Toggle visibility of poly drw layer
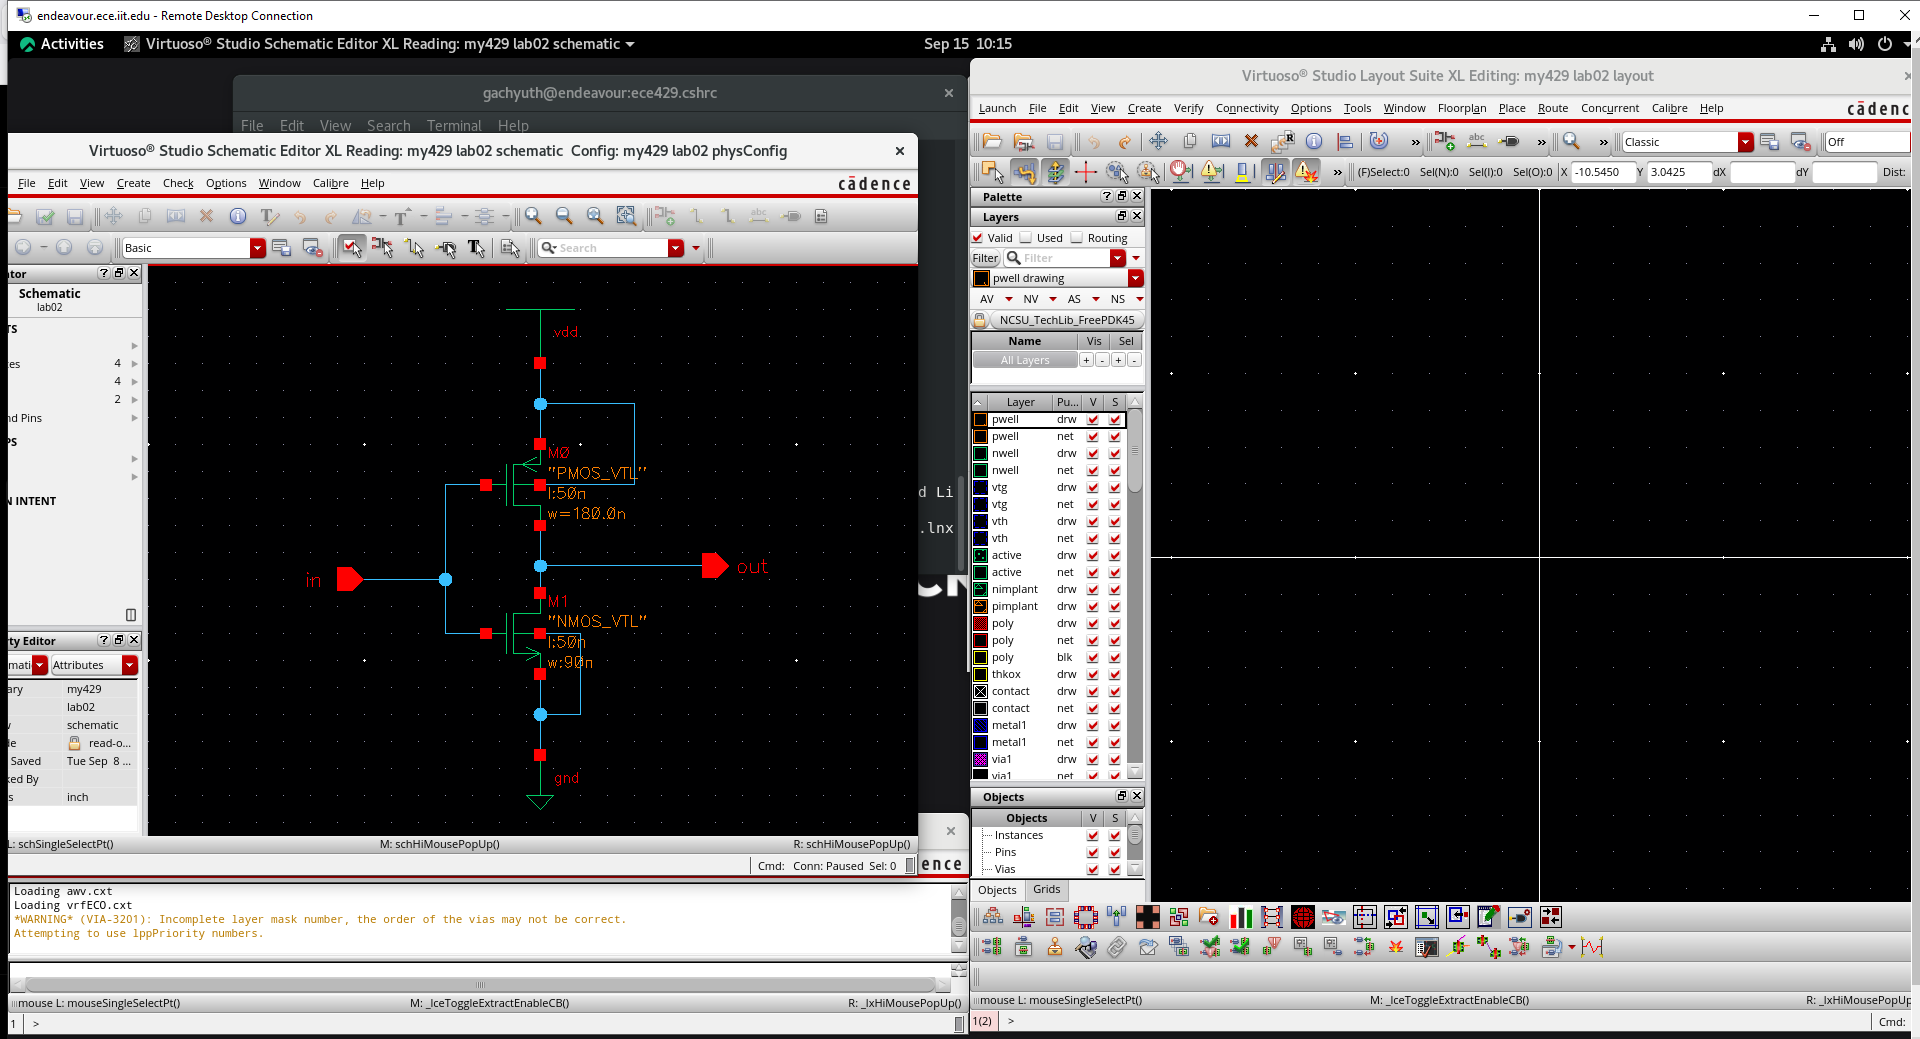Viewport: 1920px width, 1039px height. (x=1093, y=624)
